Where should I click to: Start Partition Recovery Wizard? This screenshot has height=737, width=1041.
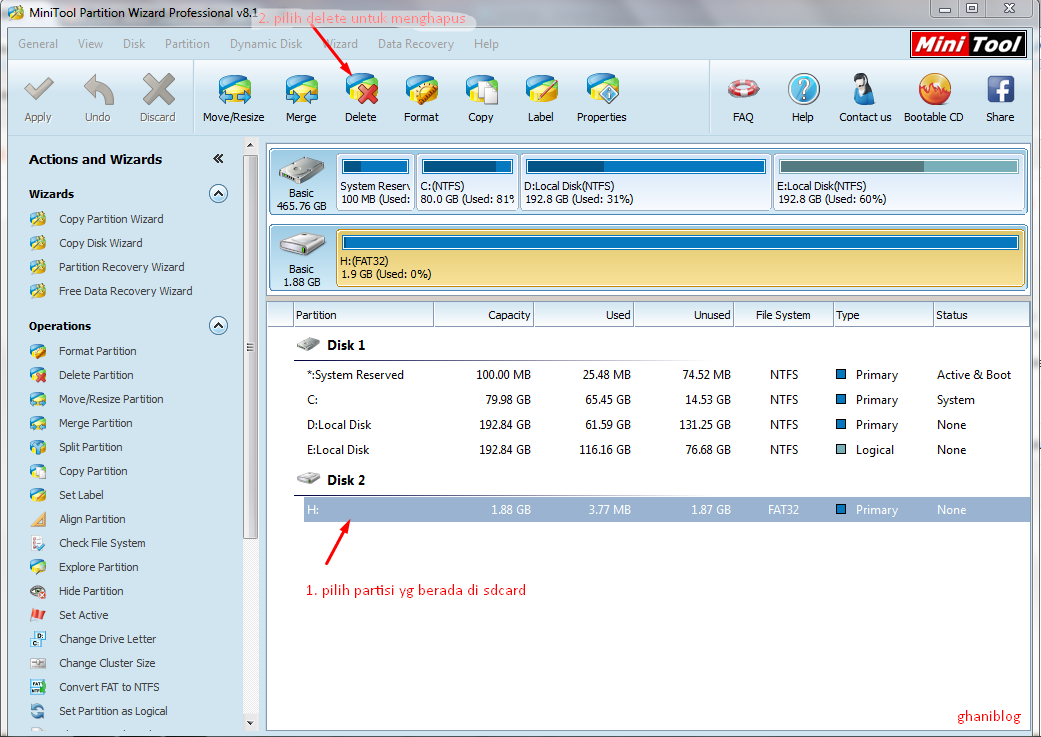pyautogui.click(x=121, y=267)
